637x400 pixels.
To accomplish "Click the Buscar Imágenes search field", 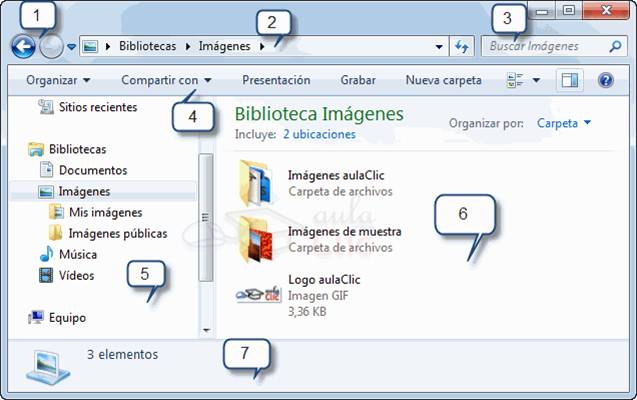I will pyautogui.click(x=545, y=47).
